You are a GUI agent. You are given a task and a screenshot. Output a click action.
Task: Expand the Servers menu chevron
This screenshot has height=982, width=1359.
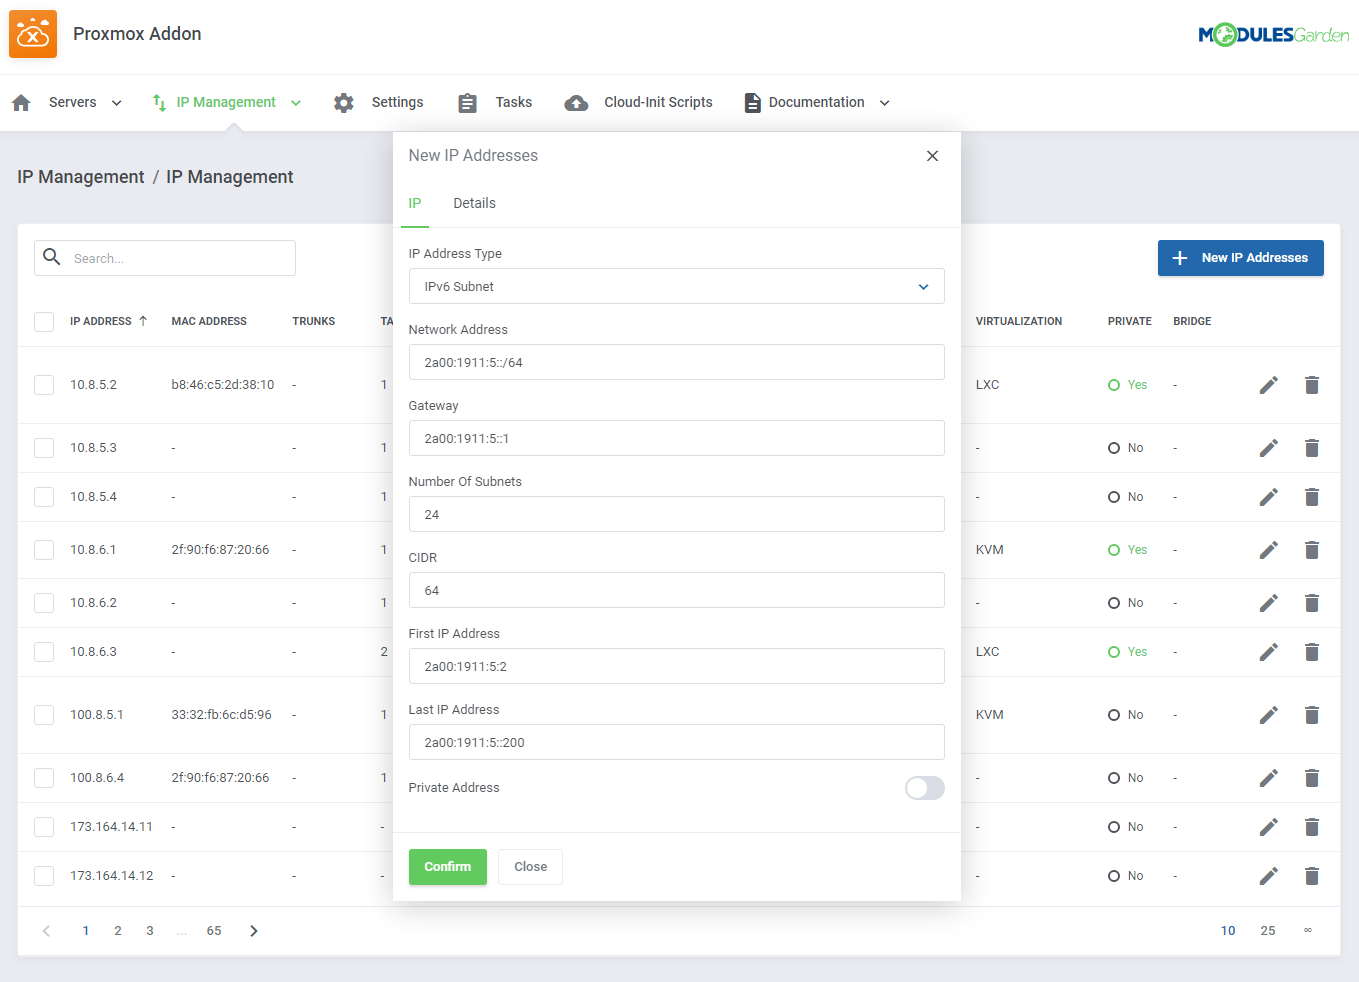pyautogui.click(x=116, y=102)
